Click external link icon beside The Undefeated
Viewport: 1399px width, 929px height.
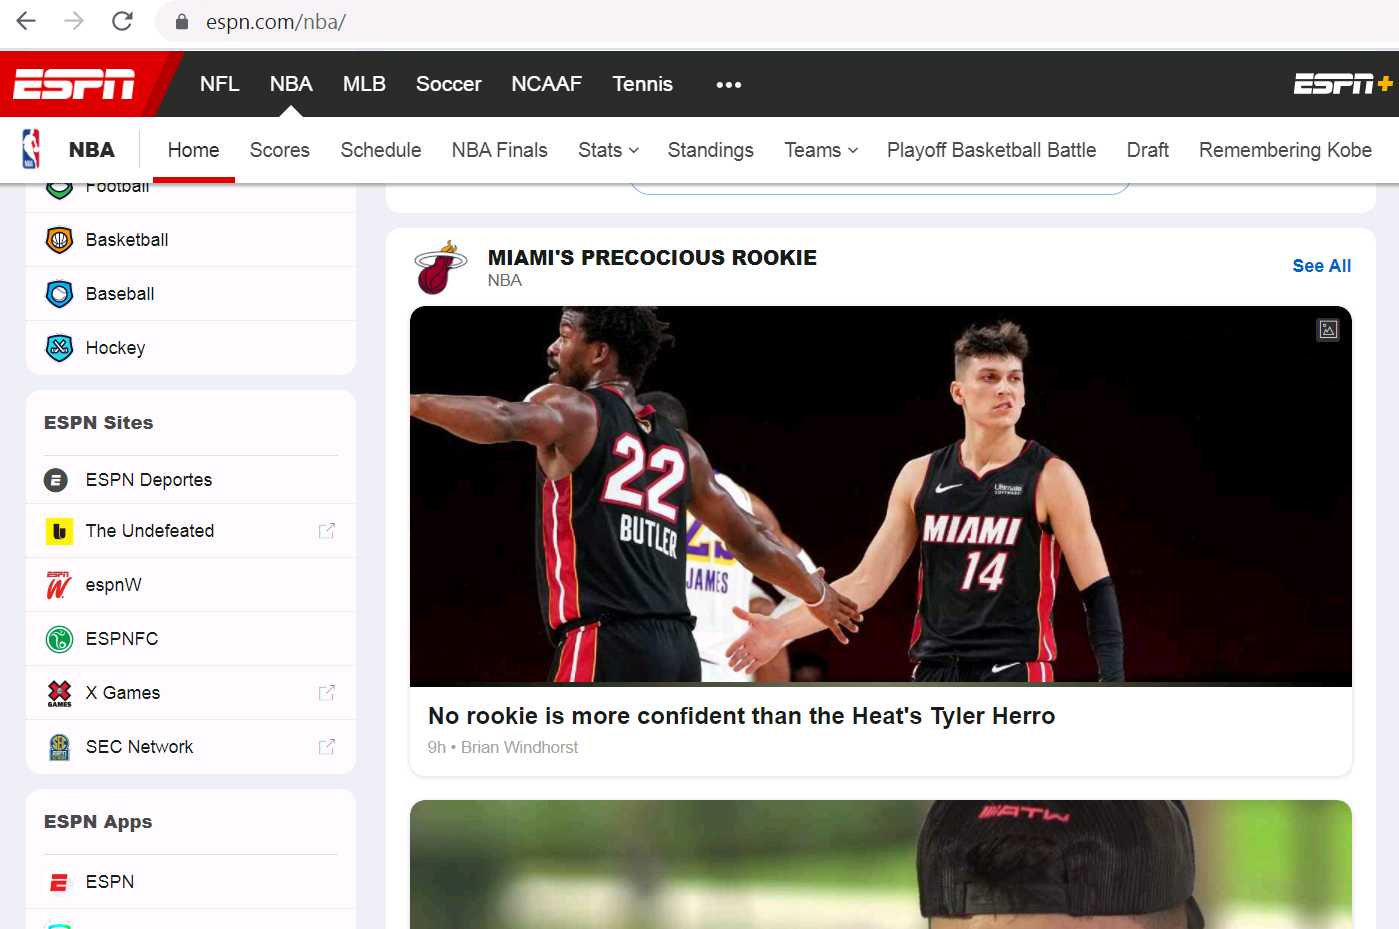click(326, 531)
